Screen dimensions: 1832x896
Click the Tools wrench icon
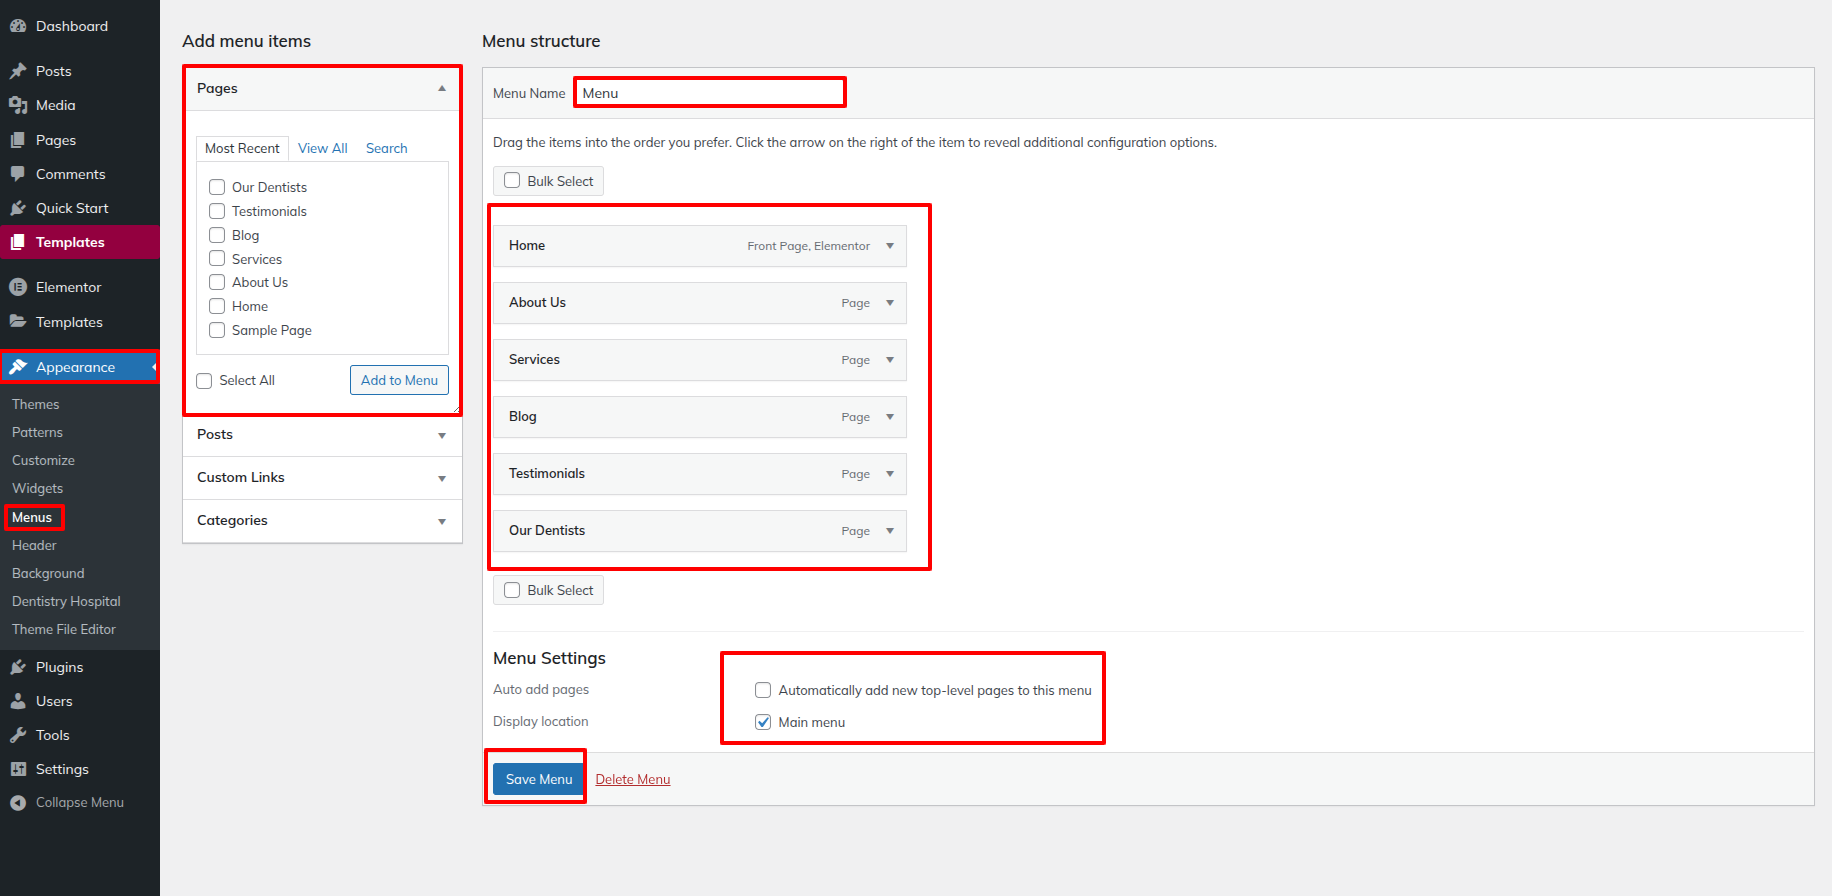18,735
